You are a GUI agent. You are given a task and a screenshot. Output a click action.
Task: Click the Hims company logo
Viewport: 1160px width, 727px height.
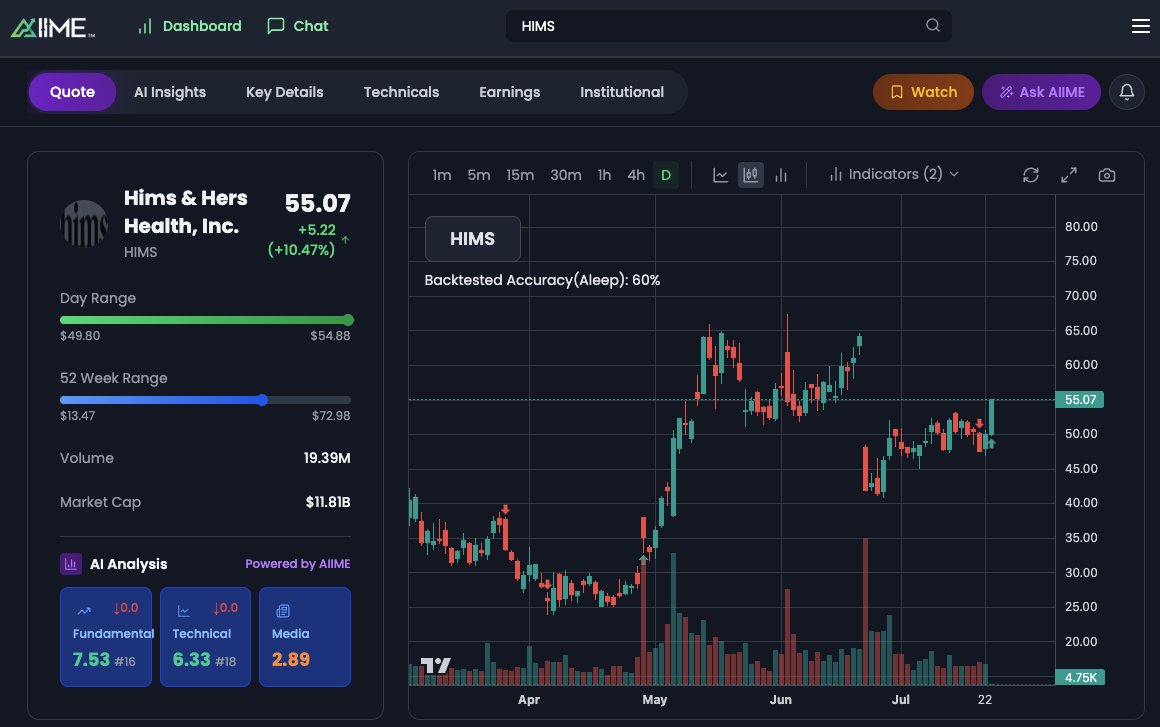(84, 223)
